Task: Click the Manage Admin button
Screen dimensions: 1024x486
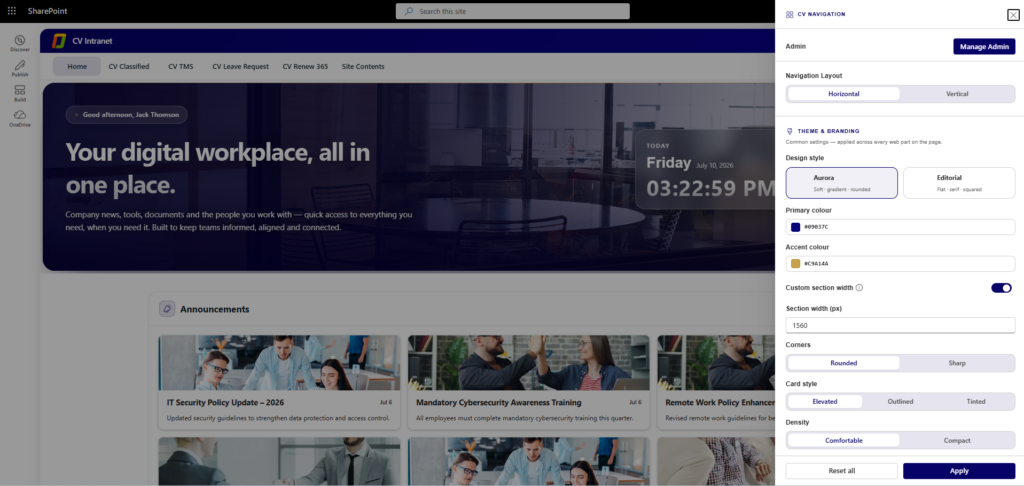Action: pyautogui.click(x=984, y=46)
